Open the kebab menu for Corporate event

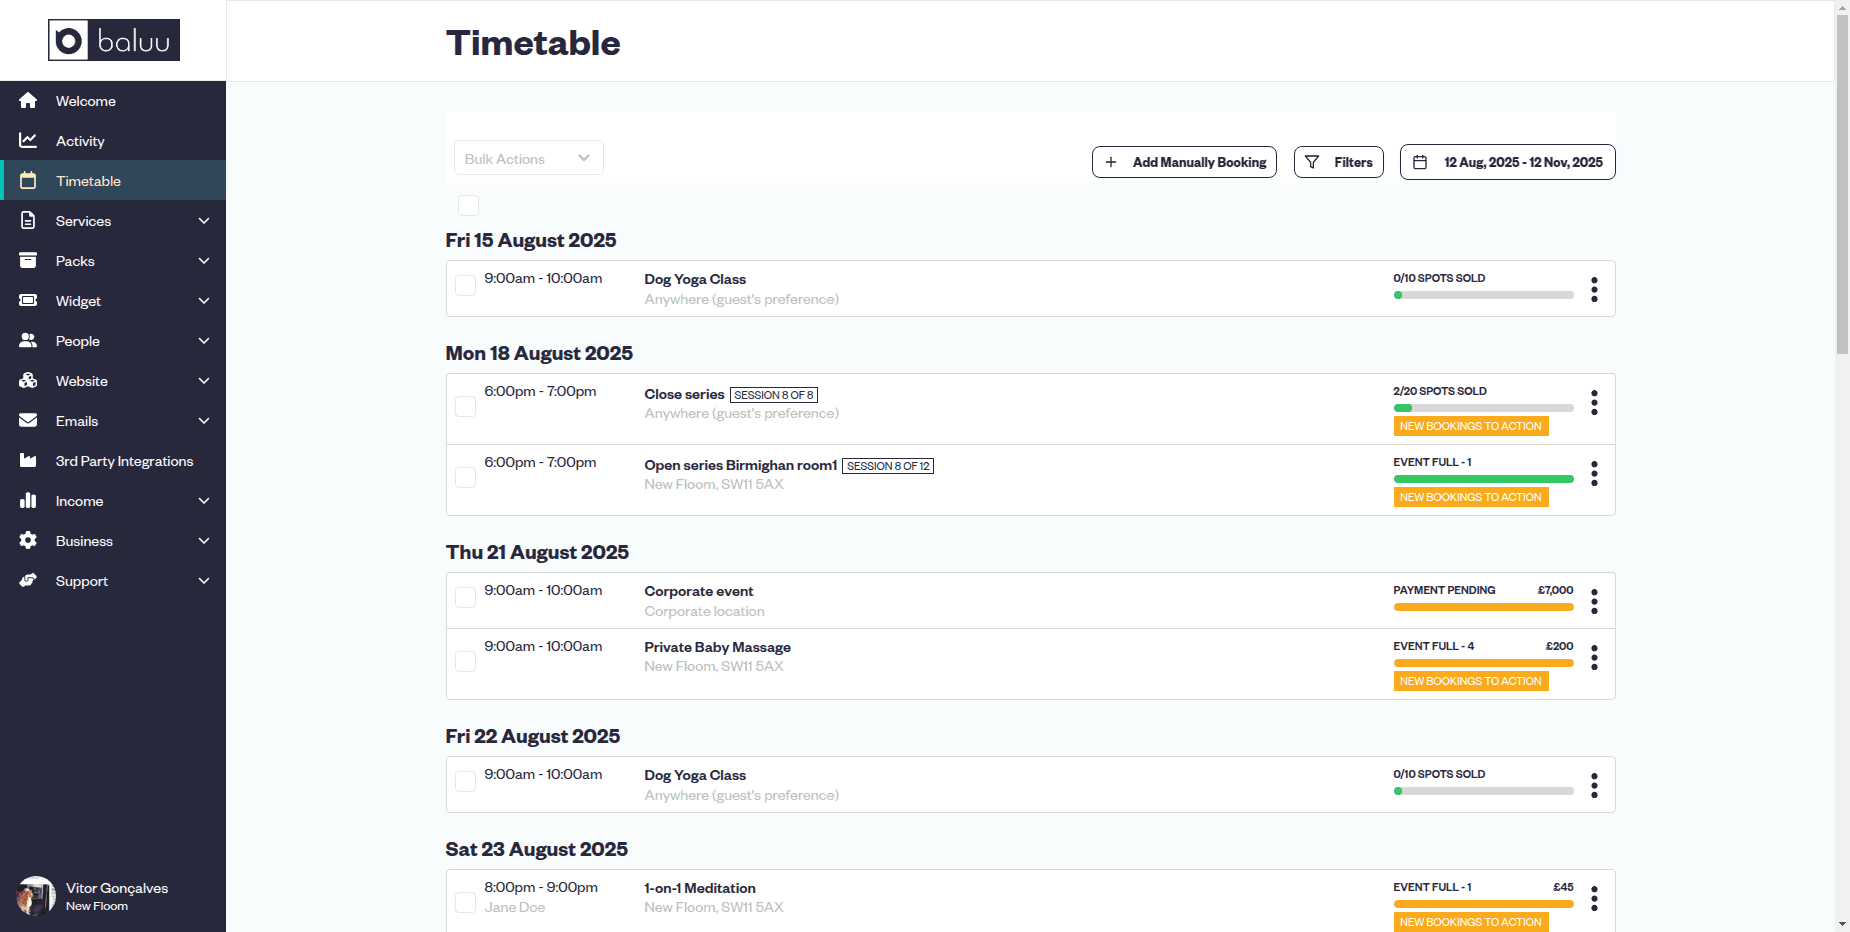coord(1594,600)
